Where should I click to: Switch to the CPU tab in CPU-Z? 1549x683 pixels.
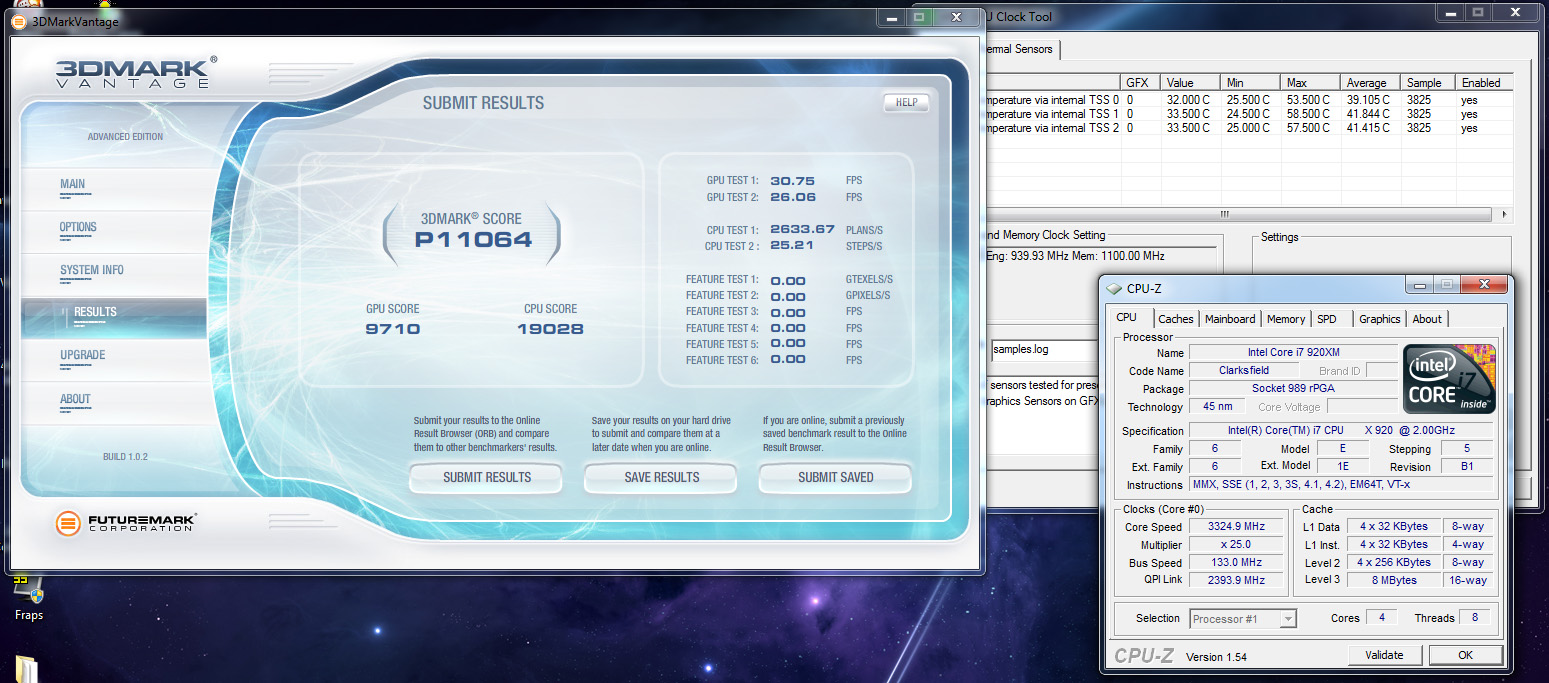coord(1126,318)
